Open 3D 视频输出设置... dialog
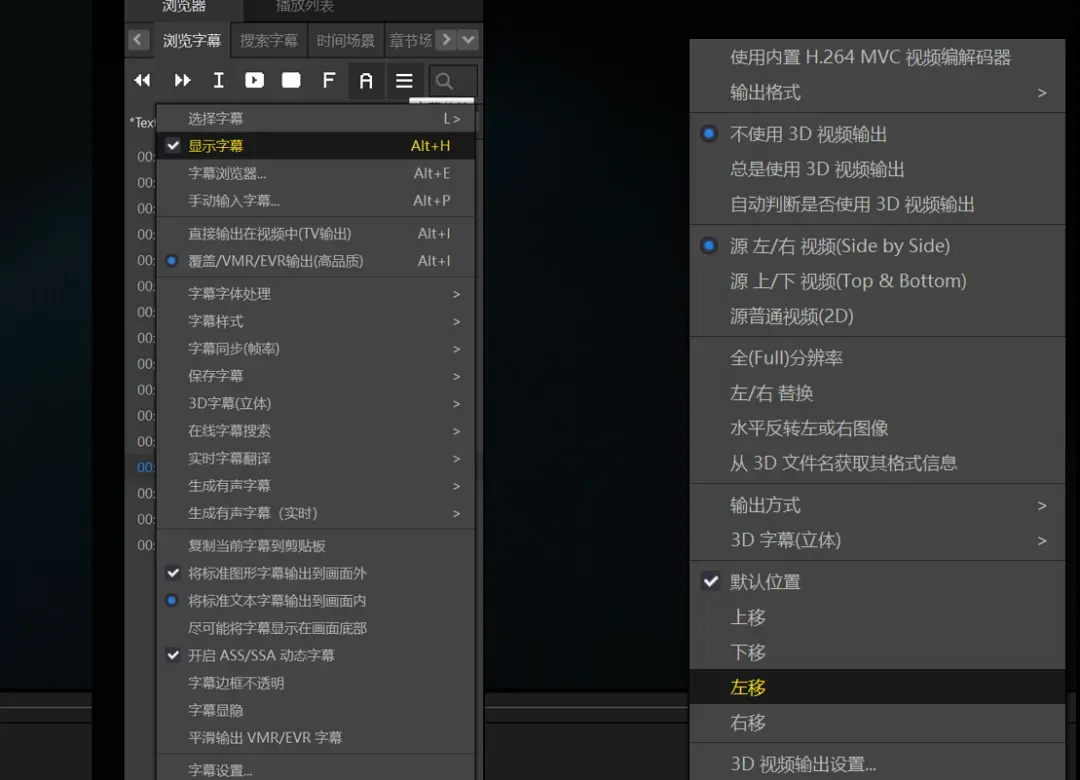Screen dimensions: 1080x780 803,765
